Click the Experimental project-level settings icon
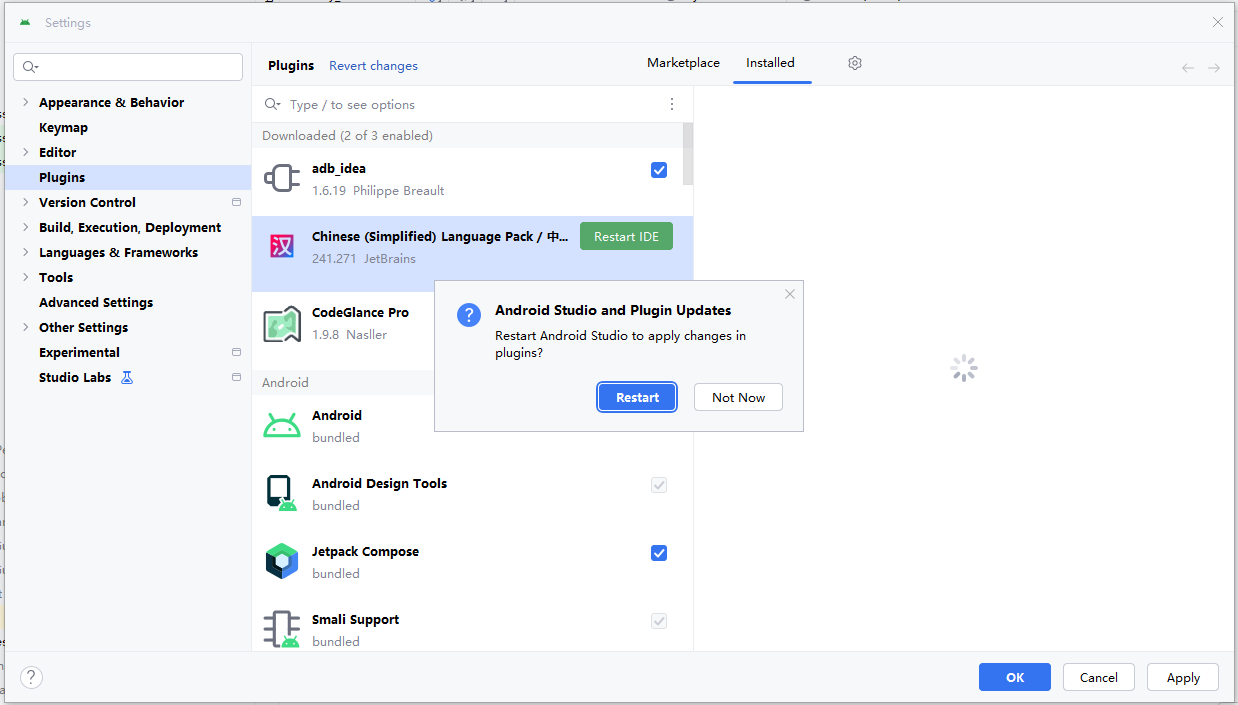1238x705 pixels. pos(237,352)
